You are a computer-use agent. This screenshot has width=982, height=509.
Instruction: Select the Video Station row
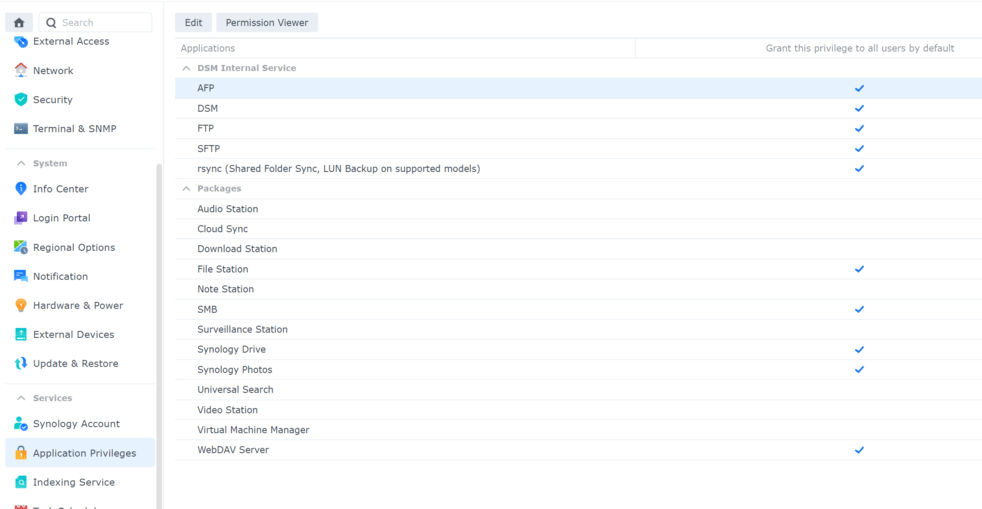[x=579, y=410]
